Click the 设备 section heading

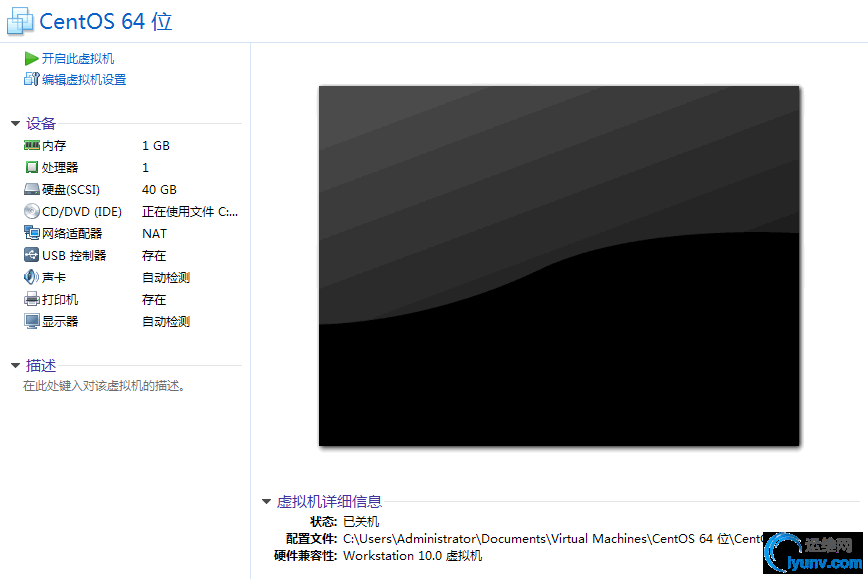tap(41, 123)
